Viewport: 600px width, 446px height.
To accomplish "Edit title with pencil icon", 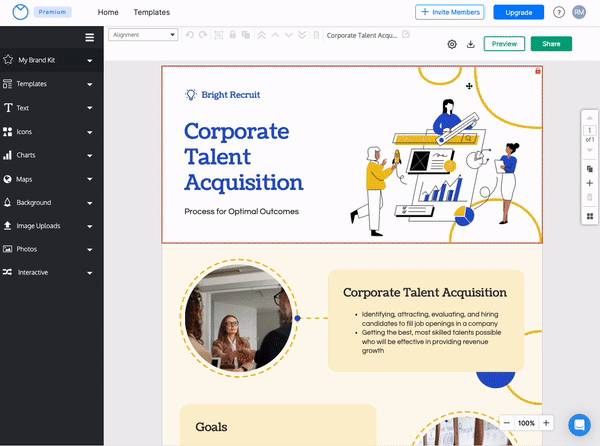I will pyautogui.click(x=406, y=34).
